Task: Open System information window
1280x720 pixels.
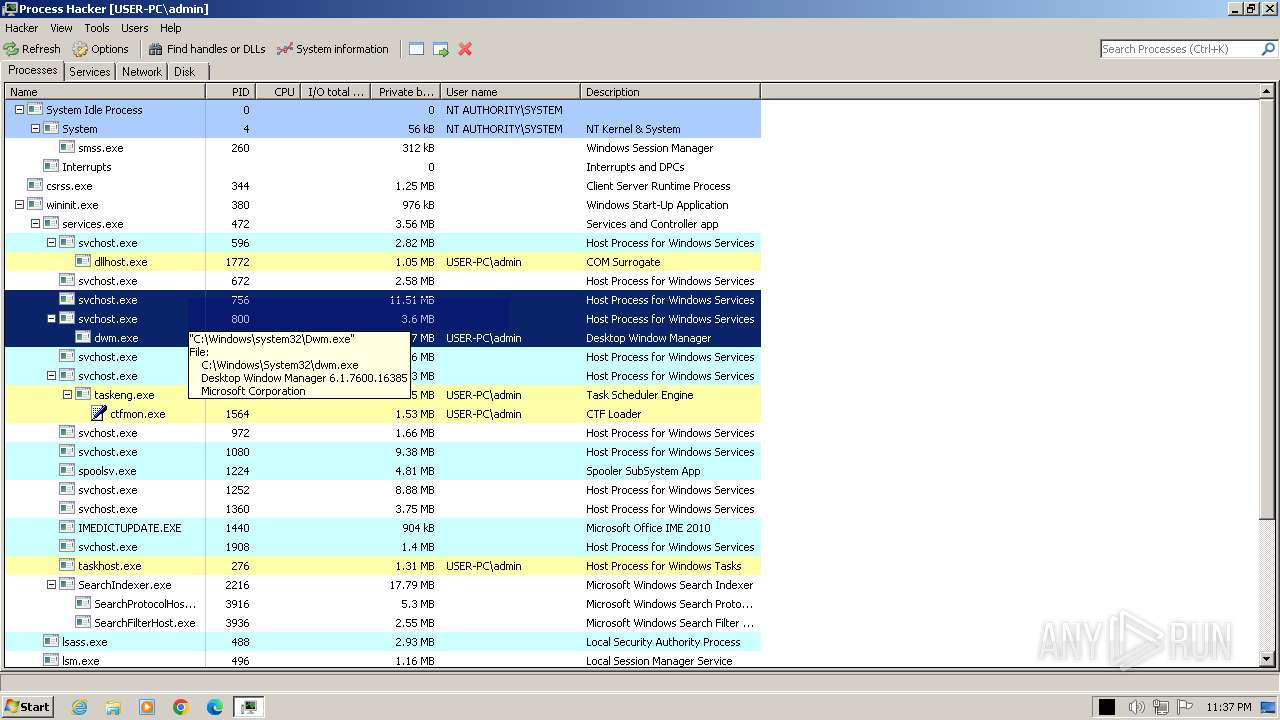Action: 333,49
